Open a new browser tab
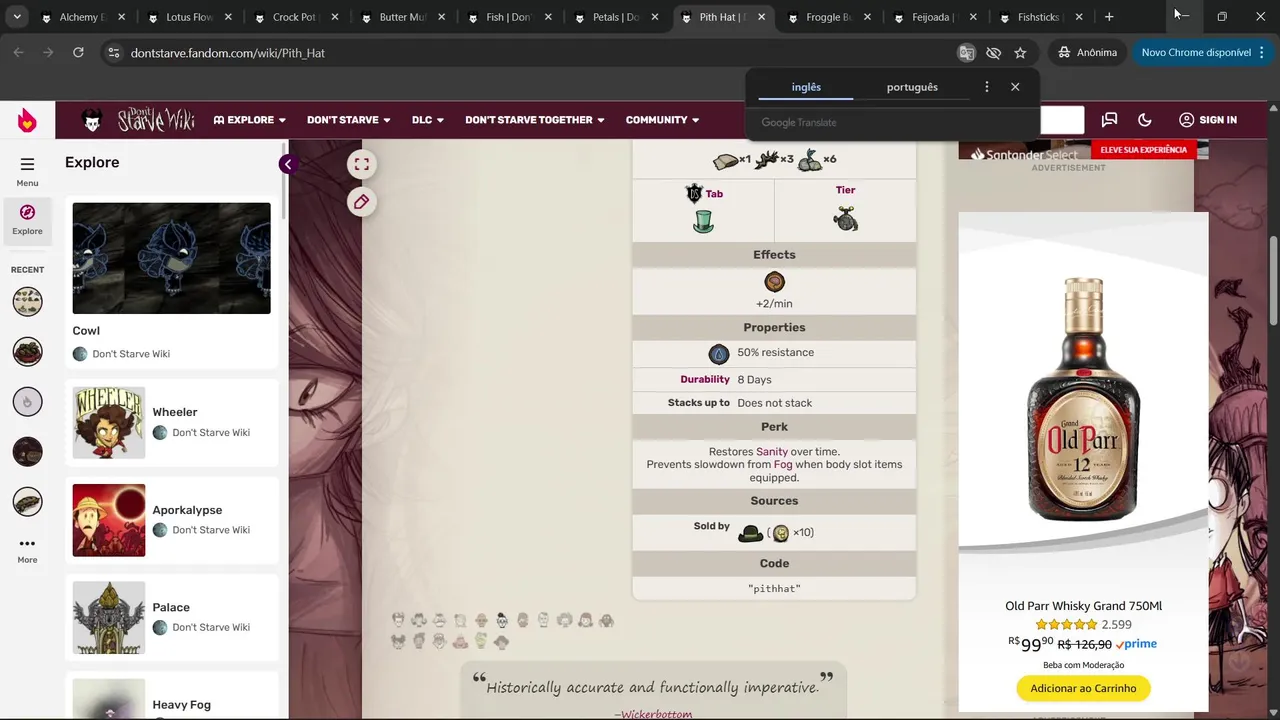 tap(1109, 17)
